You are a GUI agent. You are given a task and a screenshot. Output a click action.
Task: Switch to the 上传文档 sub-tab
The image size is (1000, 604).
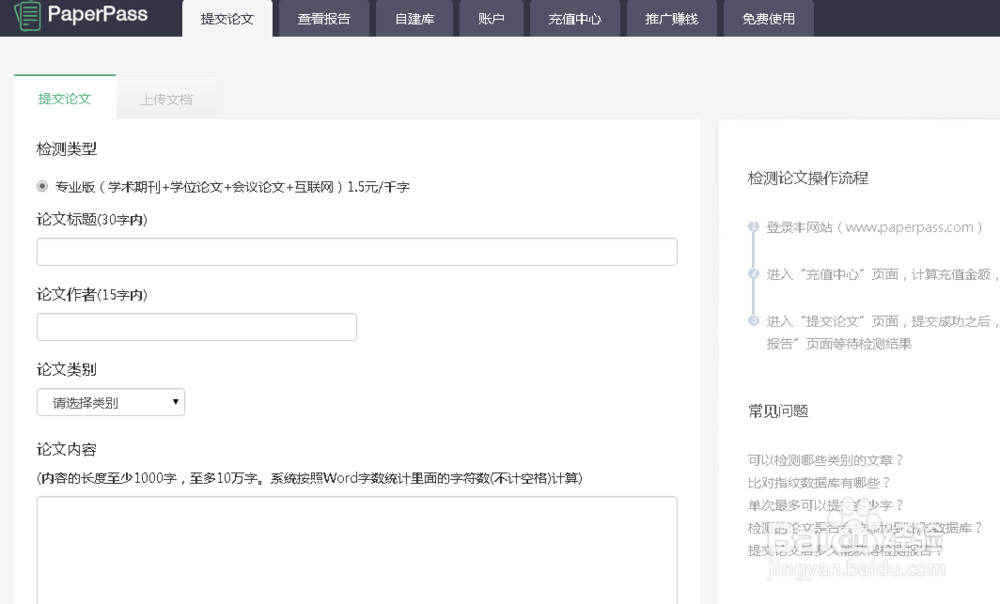coord(166,100)
